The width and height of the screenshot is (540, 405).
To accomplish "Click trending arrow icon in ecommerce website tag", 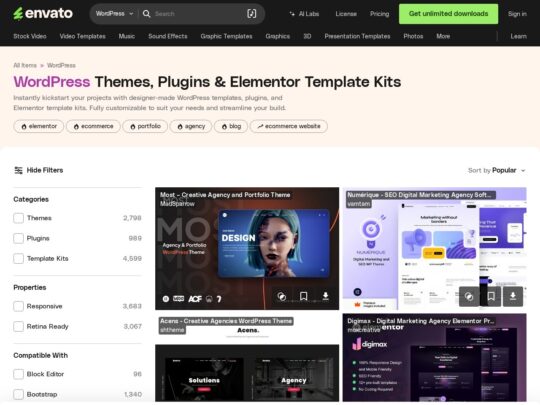I will 260,126.
